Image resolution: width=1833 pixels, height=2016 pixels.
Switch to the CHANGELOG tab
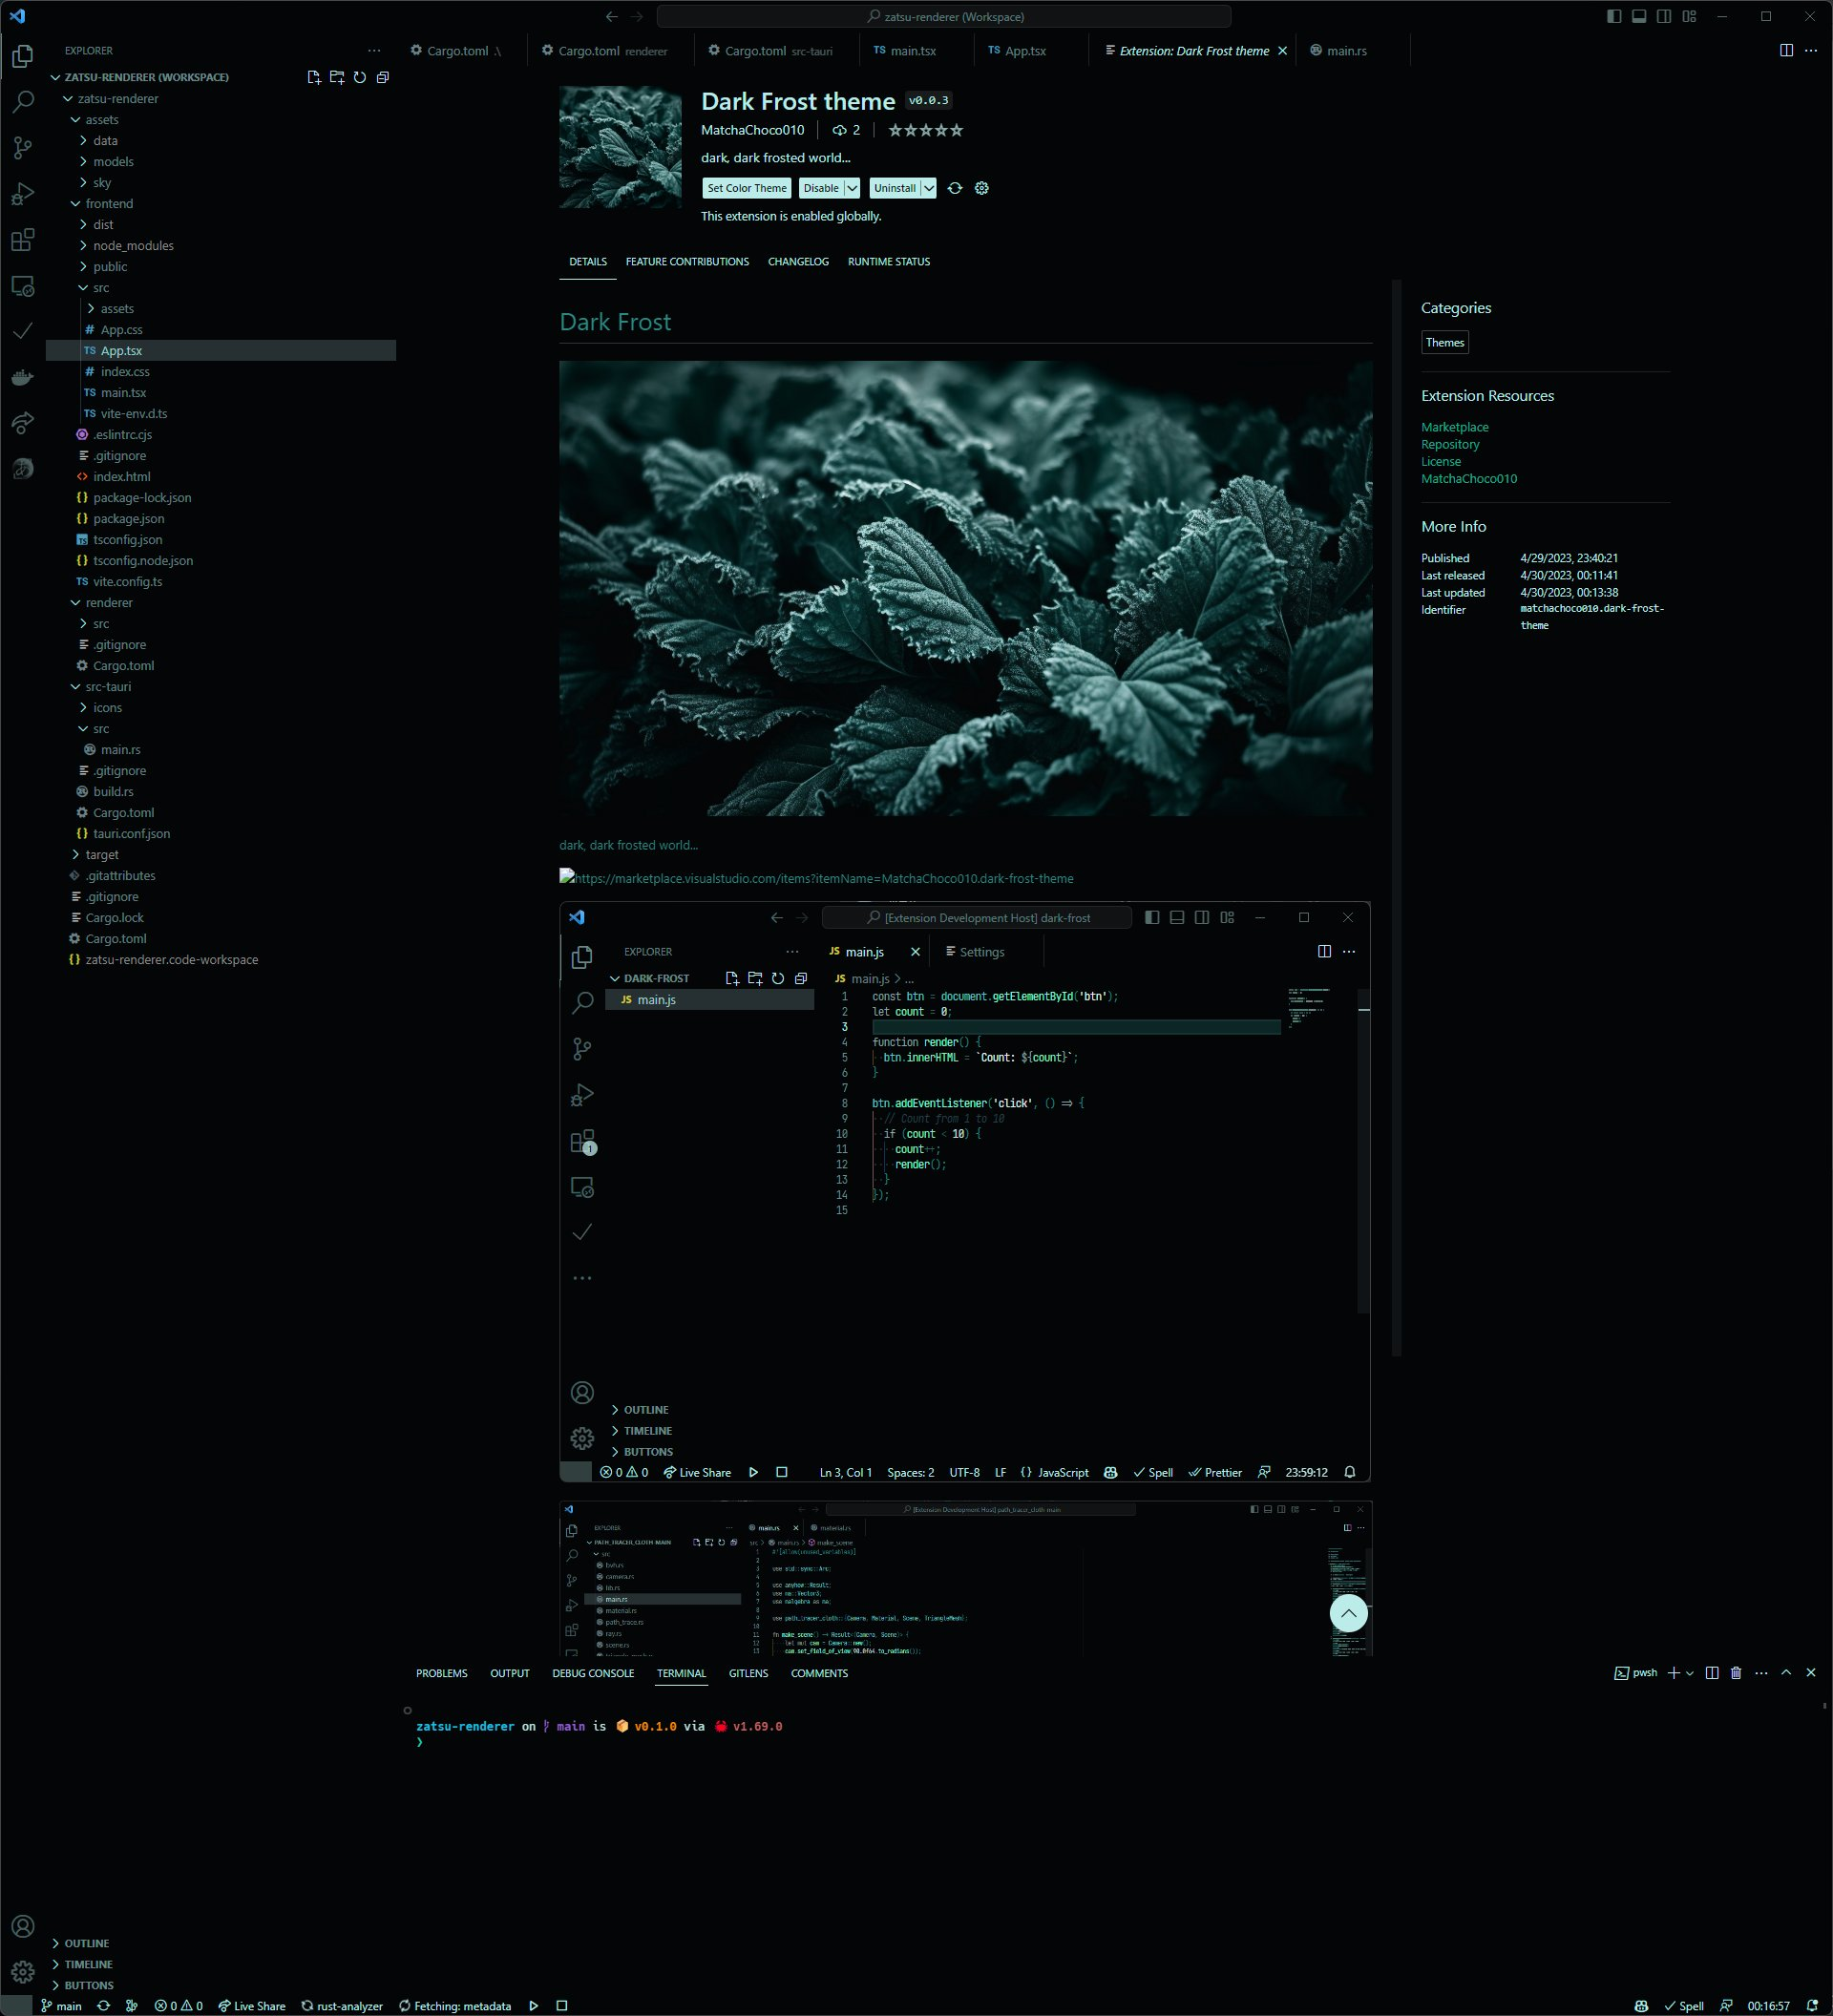pyautogui.click(x=798, y=262)
